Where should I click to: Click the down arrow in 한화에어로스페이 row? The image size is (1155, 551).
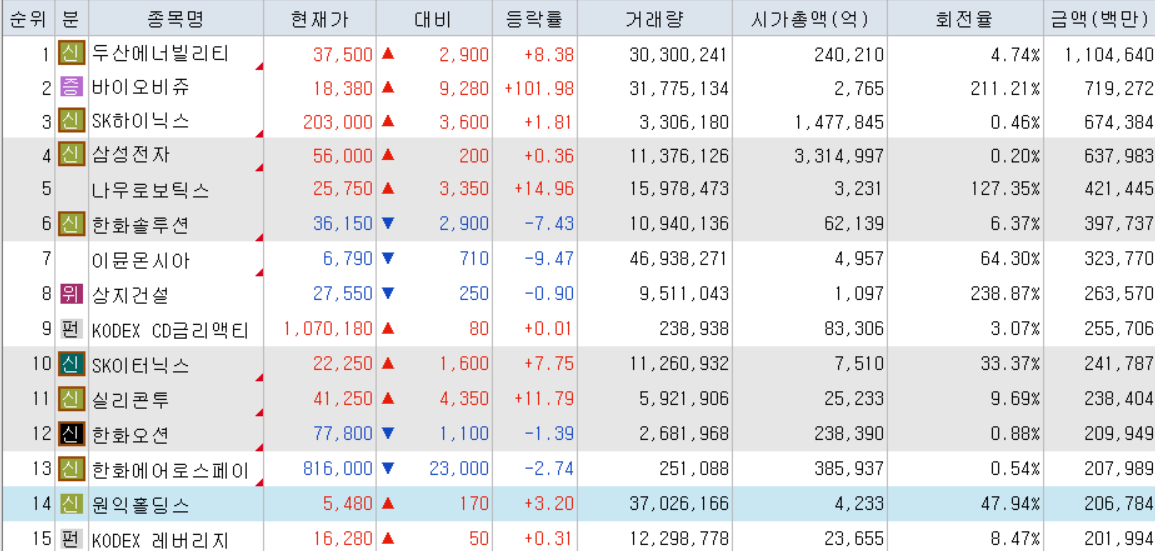388,468
